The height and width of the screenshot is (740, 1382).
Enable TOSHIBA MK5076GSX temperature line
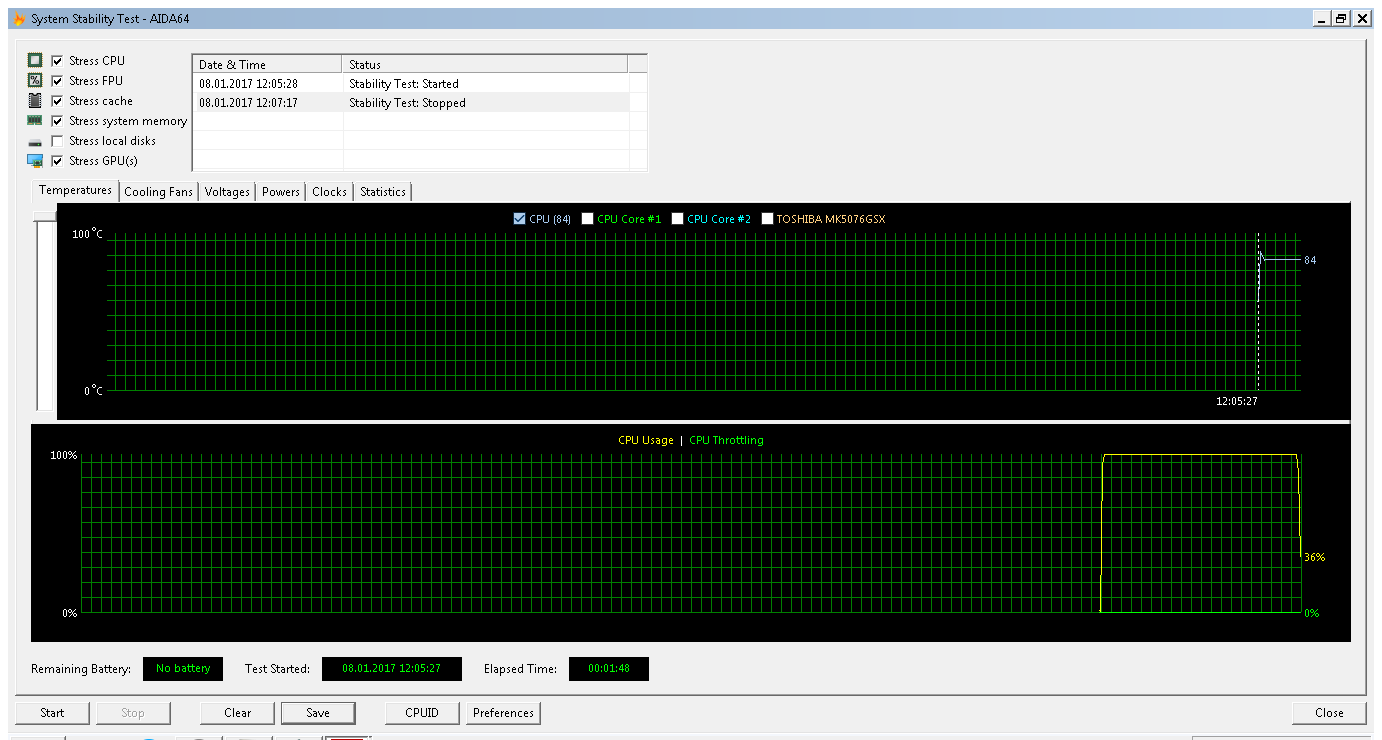pos(768,219)
